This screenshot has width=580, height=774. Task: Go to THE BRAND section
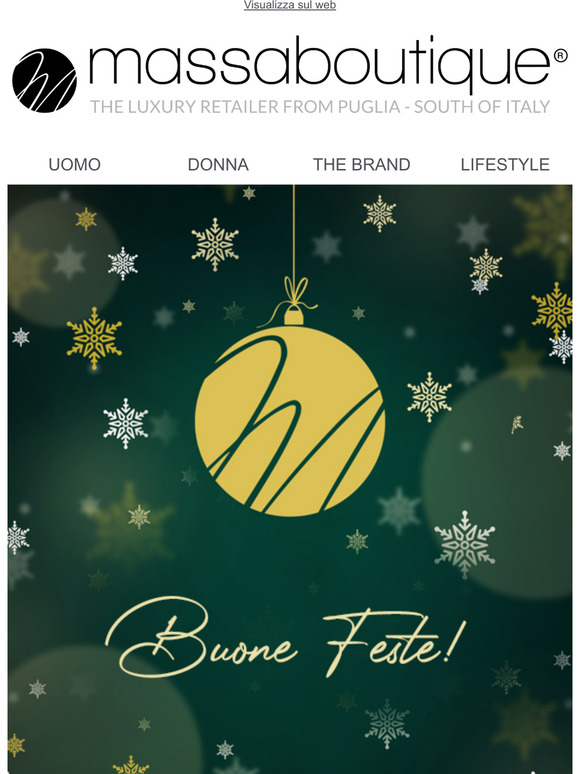point(362,164)
